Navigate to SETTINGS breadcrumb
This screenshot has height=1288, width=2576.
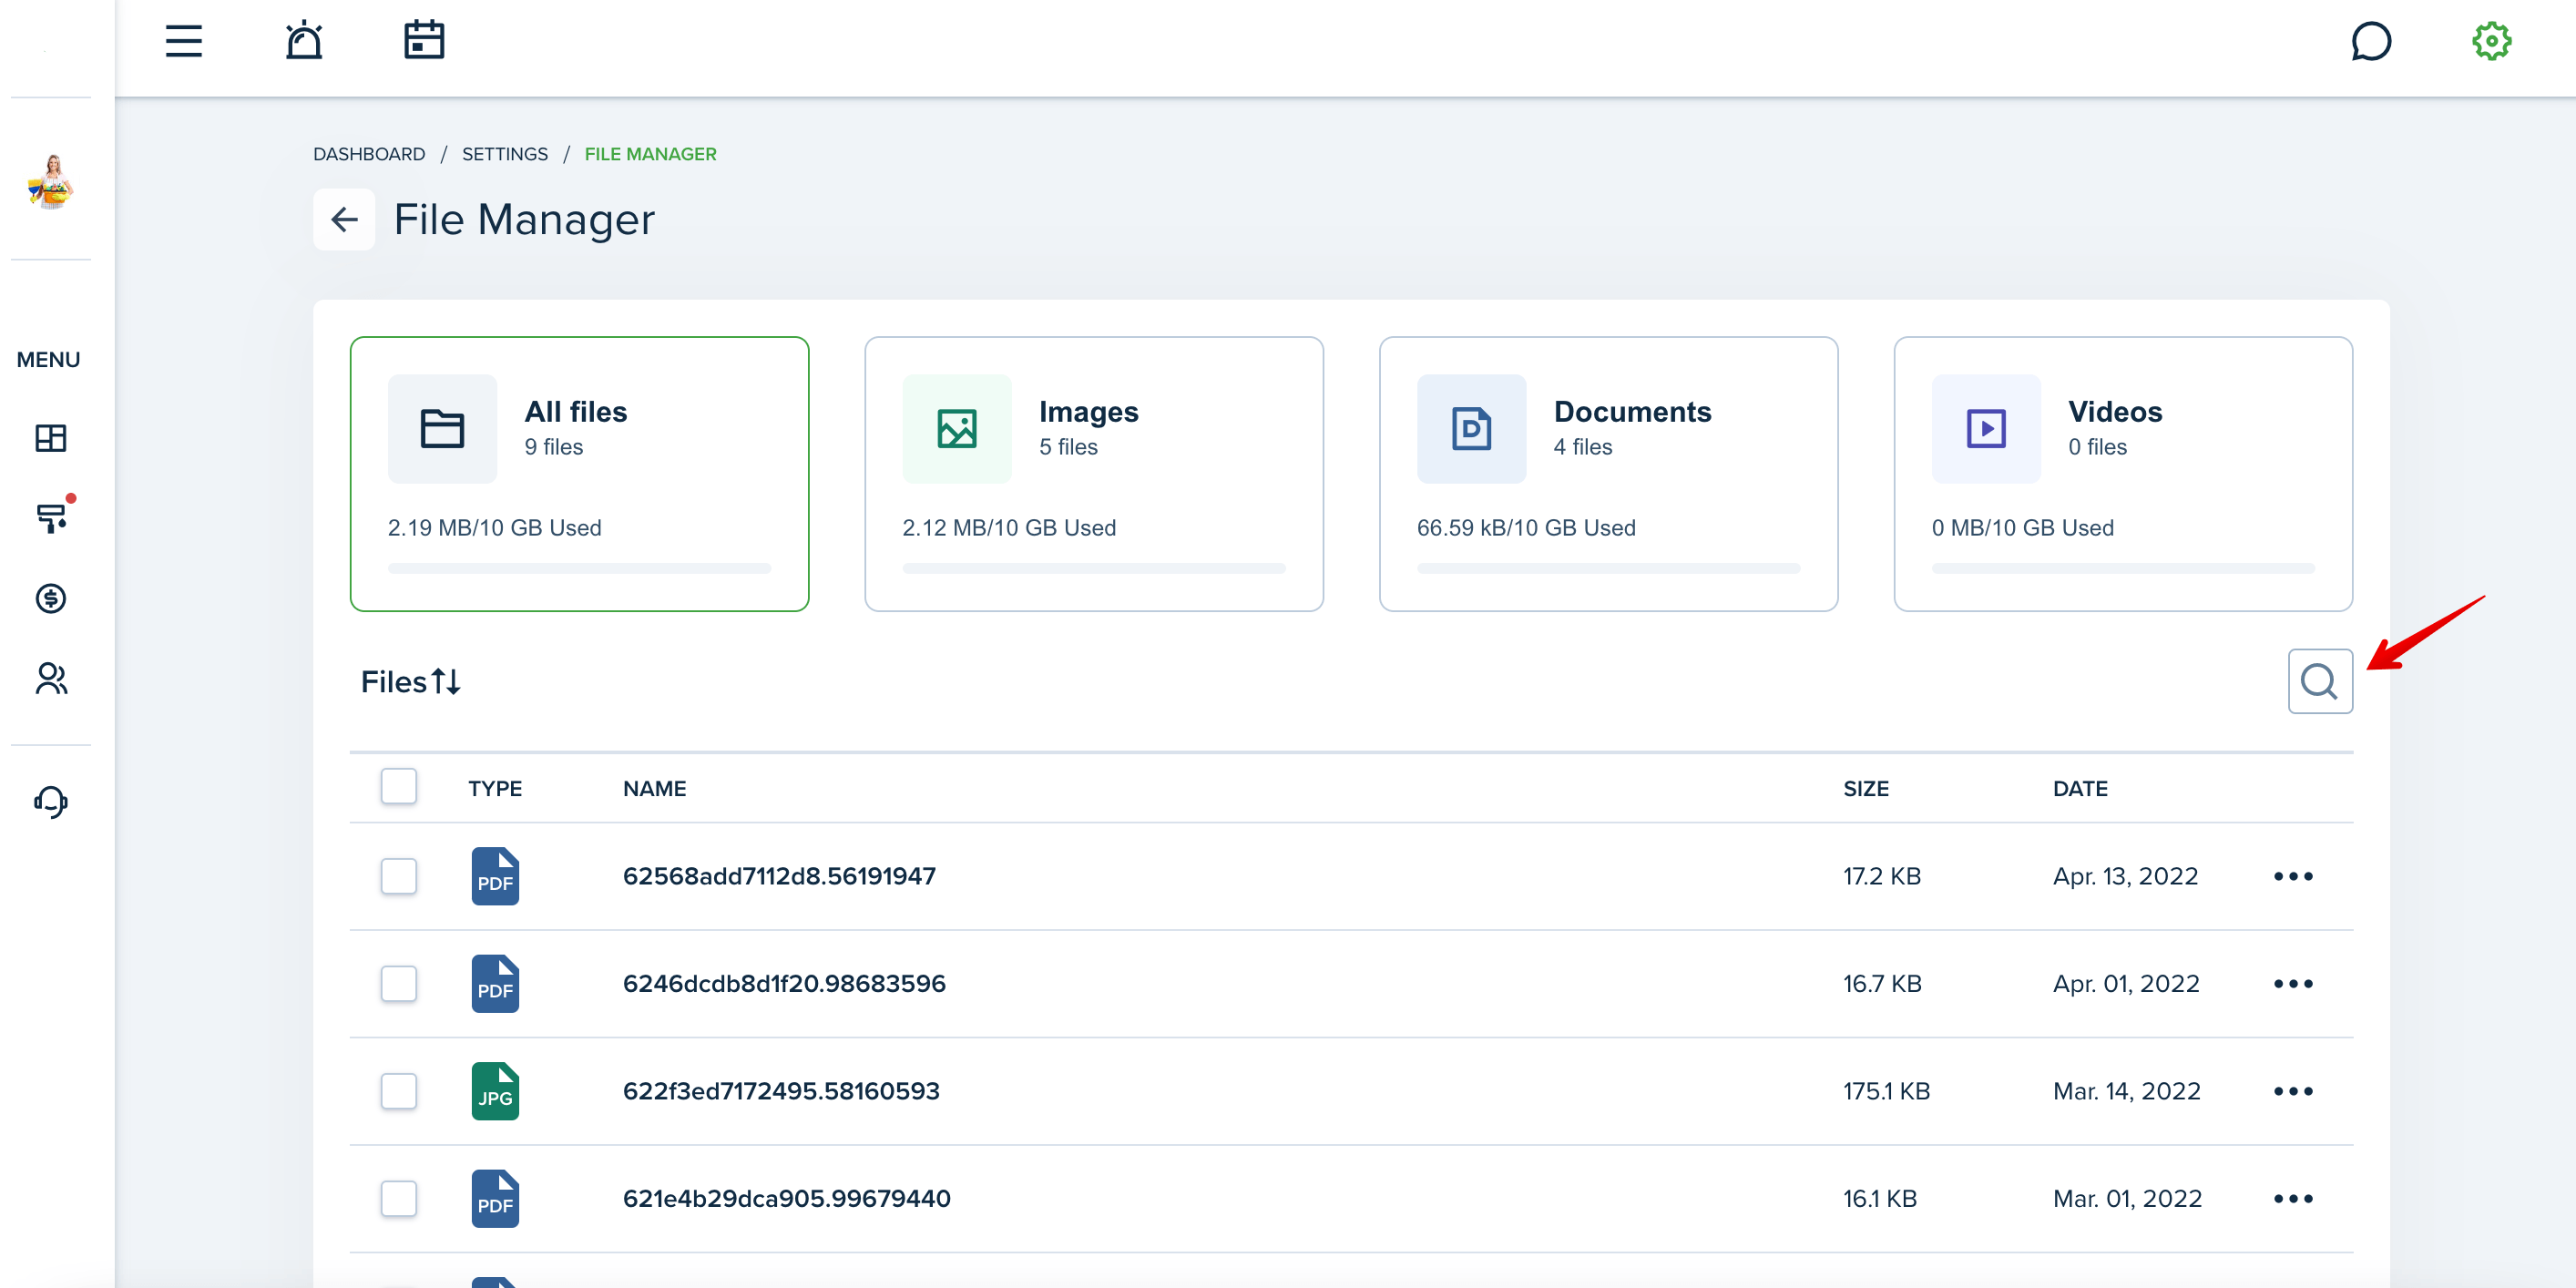click(x=505, y=154)
